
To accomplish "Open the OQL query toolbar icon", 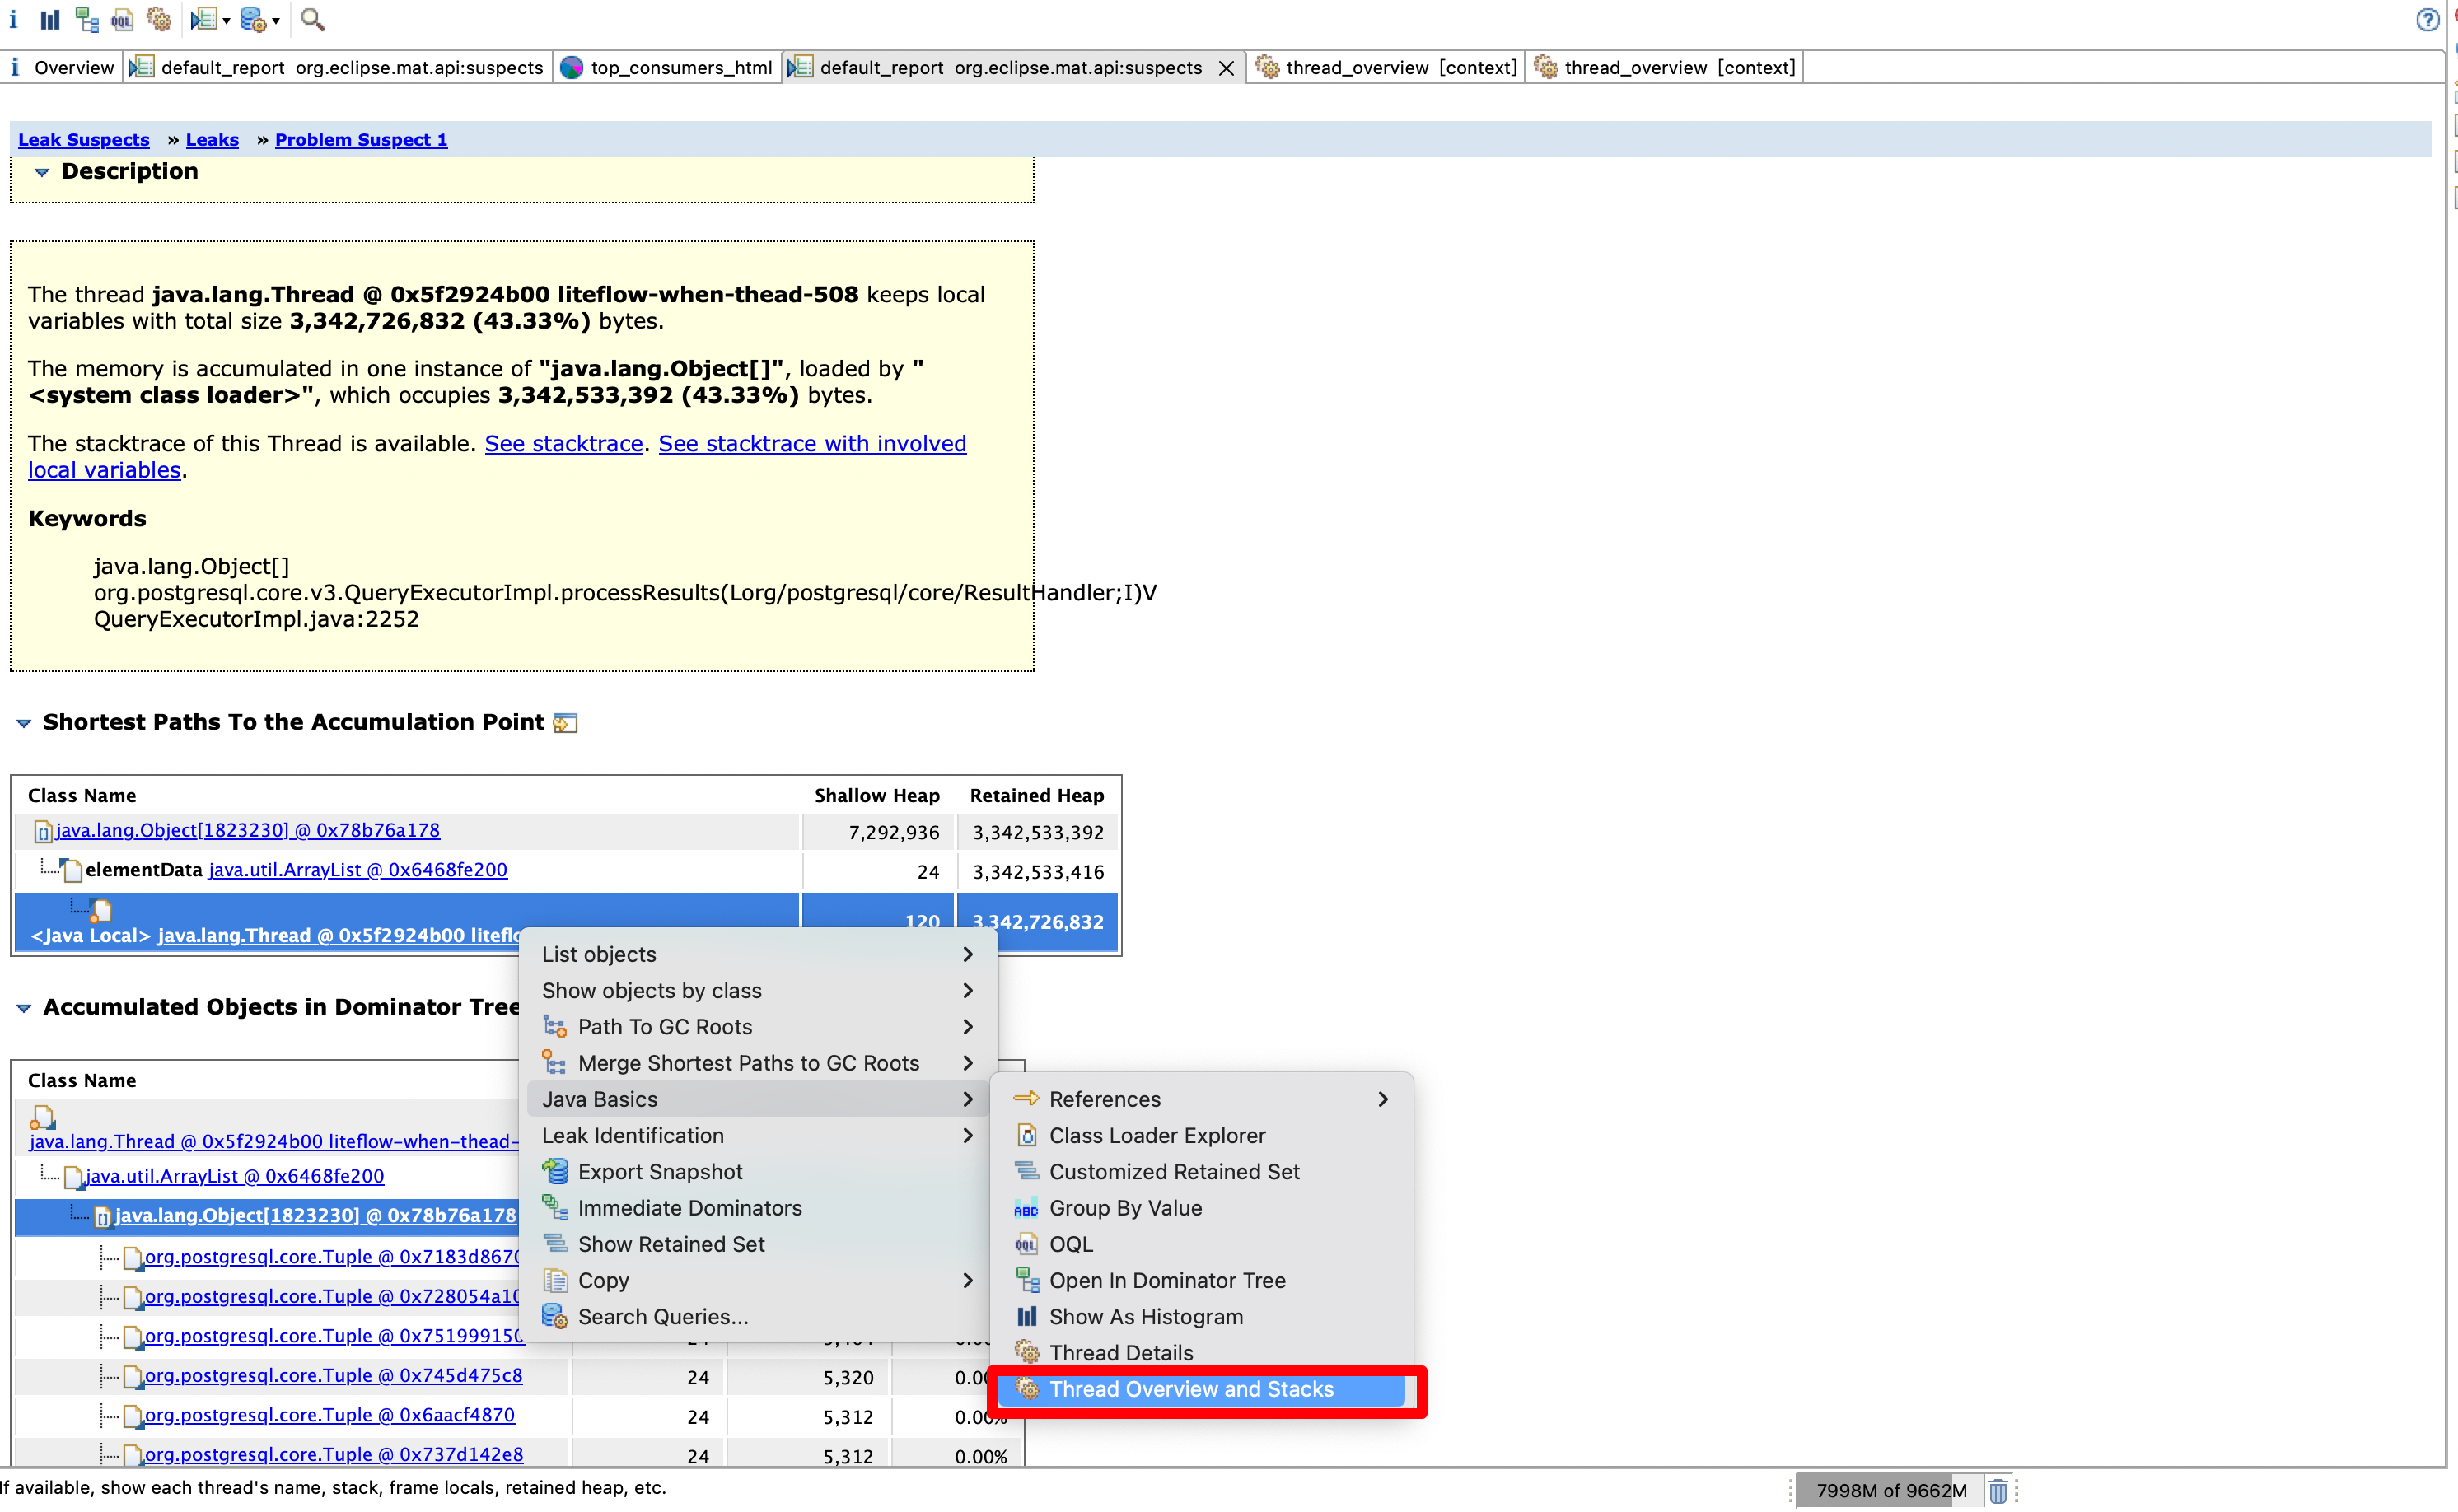I will (x=122, y=19).
